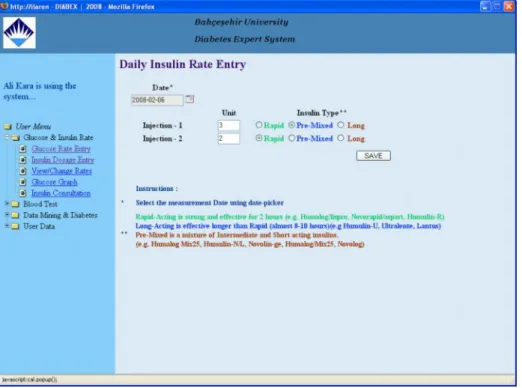The height and width of the screenshot is (388, 522).
Task: Open the calendar date-picker icon
Action: click(189, 99)
